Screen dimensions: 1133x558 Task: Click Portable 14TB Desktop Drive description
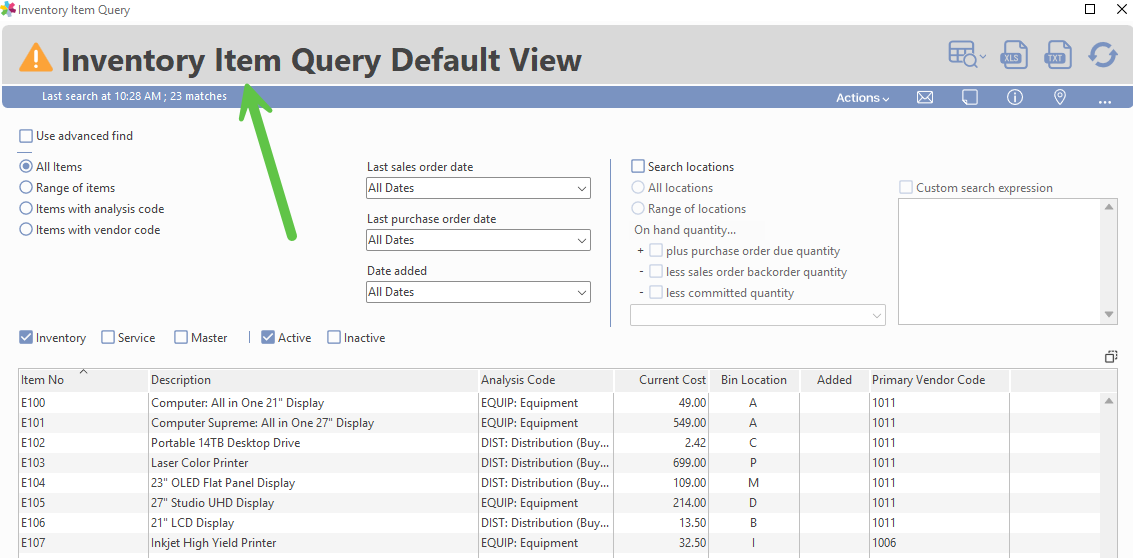(x=225, y=443)
